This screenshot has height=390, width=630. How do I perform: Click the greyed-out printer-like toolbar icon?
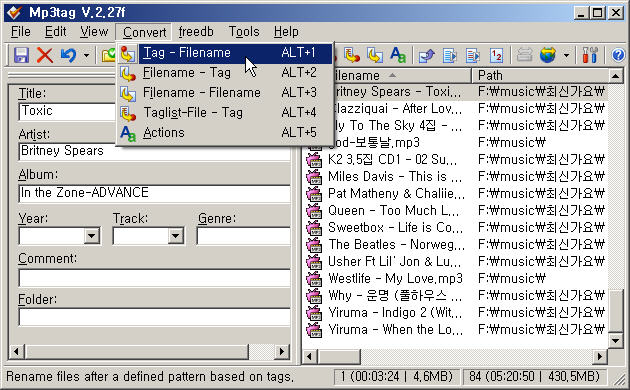click(x=524, y=55)
